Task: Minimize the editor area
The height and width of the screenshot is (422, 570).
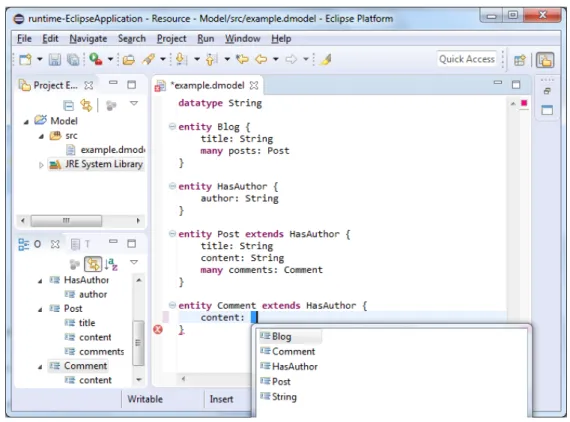Action: click(x=498, y=83)
